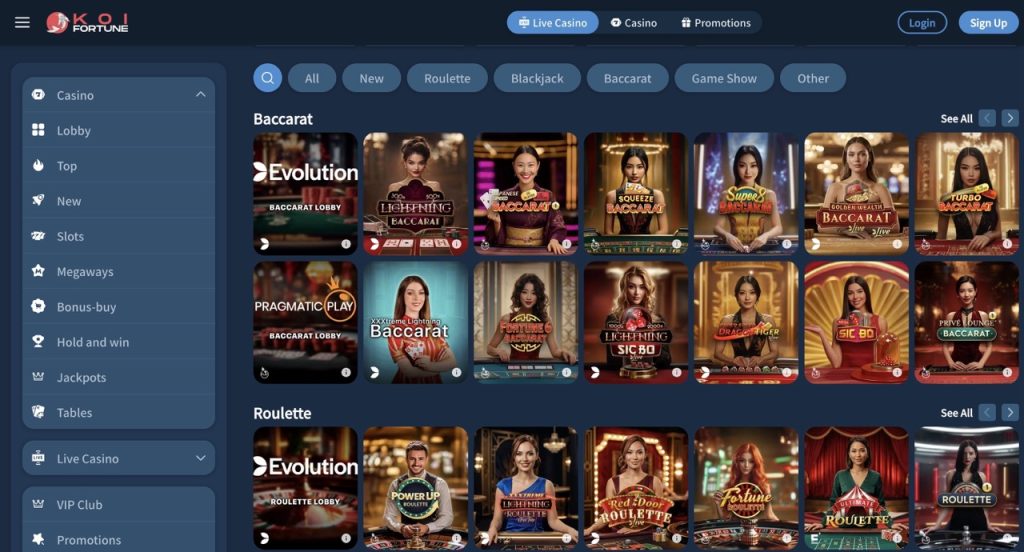The image size is (1024, 552).
Task: Switch to Casino top tab
Action: pyautogui.click(x=634, y=23)
